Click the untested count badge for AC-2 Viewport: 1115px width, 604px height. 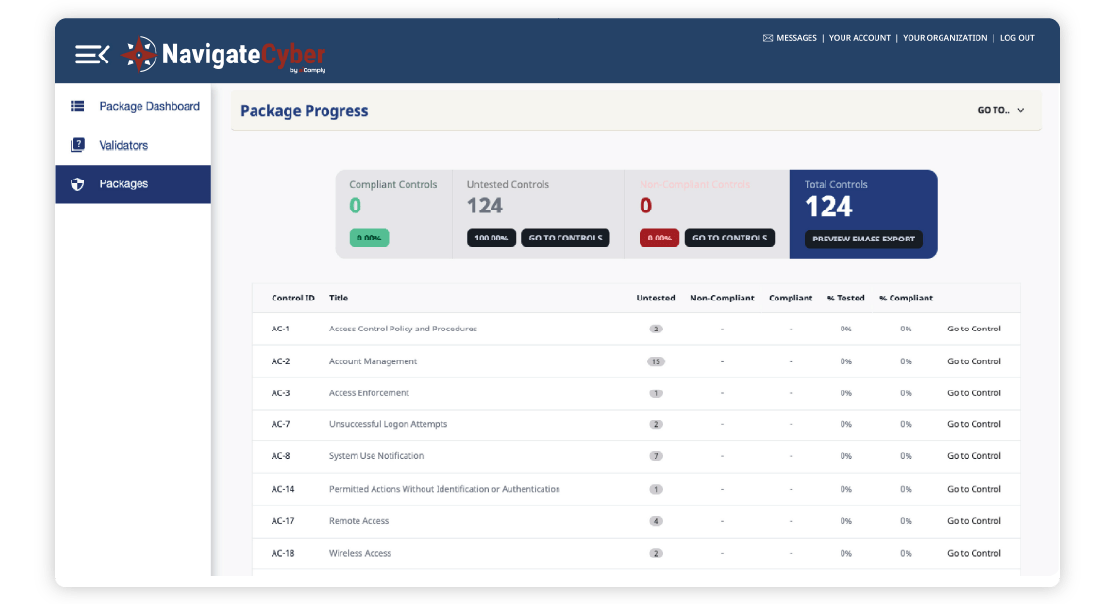(656, 361)
